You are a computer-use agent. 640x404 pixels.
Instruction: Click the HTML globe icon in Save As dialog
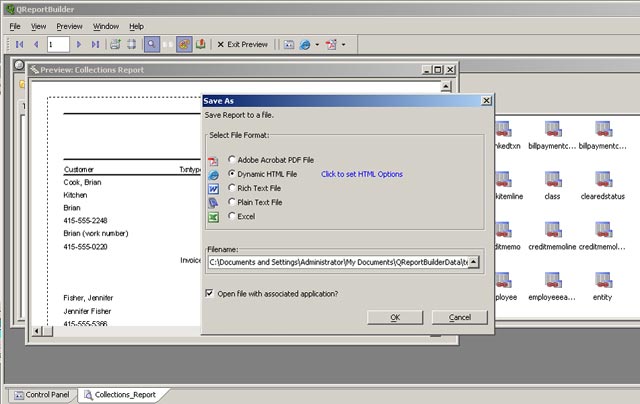pyautogui.click(x=213, y=175)
